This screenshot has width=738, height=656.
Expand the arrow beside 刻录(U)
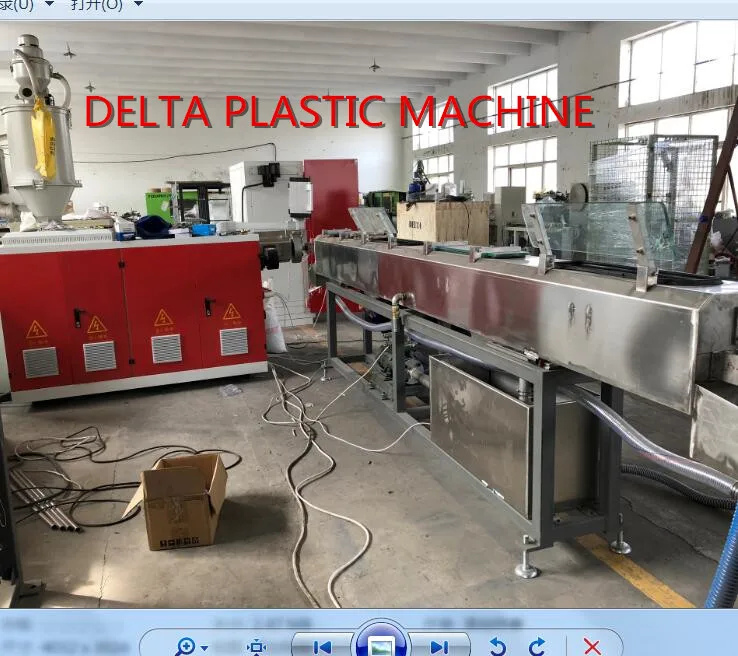tap(49, 4)
